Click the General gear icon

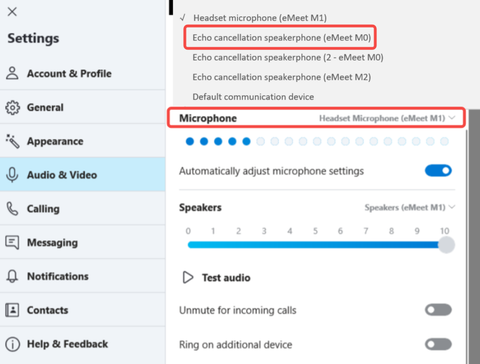(x=13, y=107)
